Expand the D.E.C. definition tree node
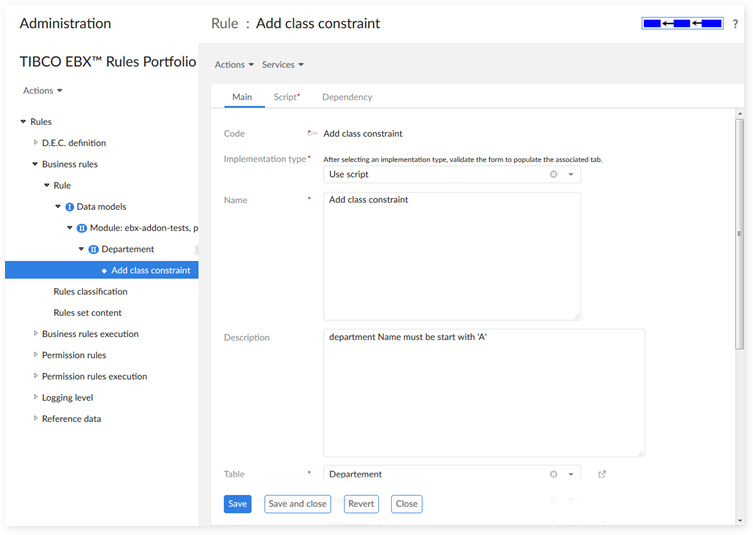This screenshot has width=753, height=535. pos(36,143)
